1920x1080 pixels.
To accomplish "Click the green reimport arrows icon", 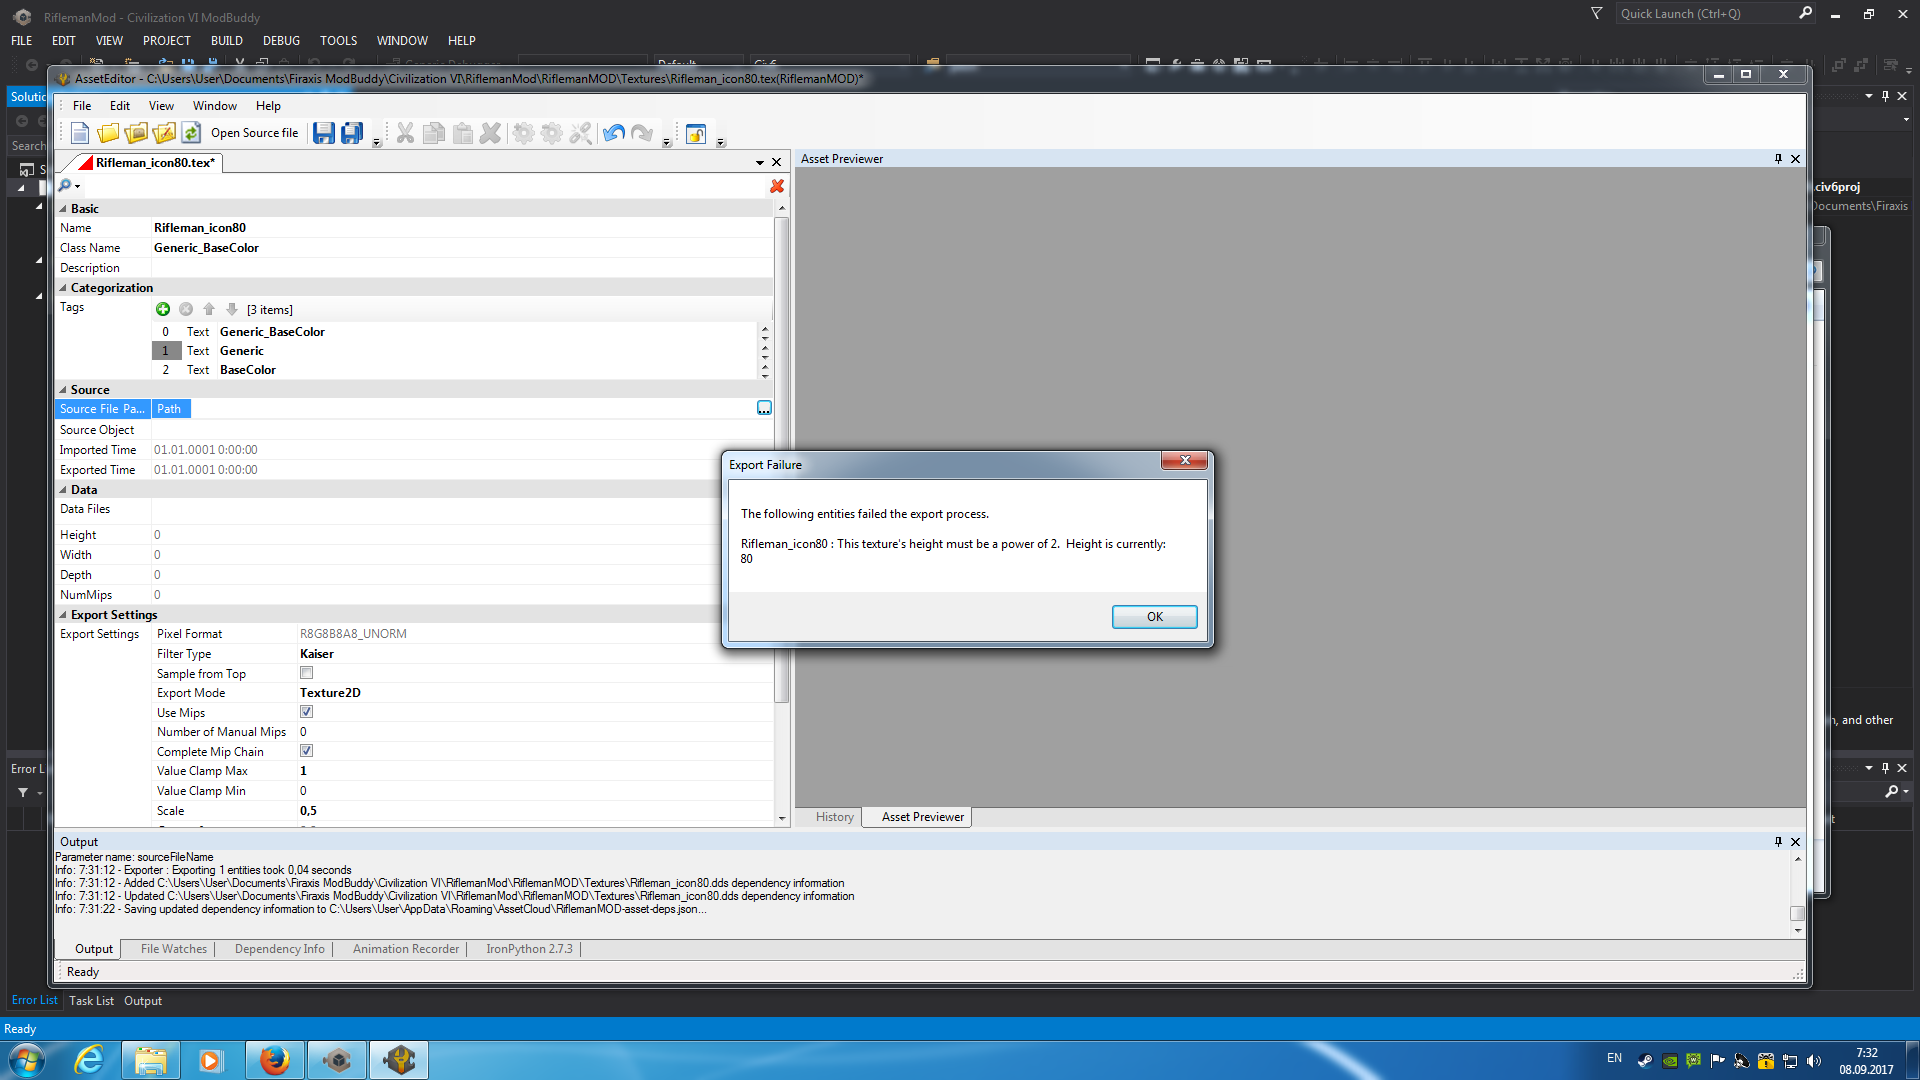I will pos(191,133).
